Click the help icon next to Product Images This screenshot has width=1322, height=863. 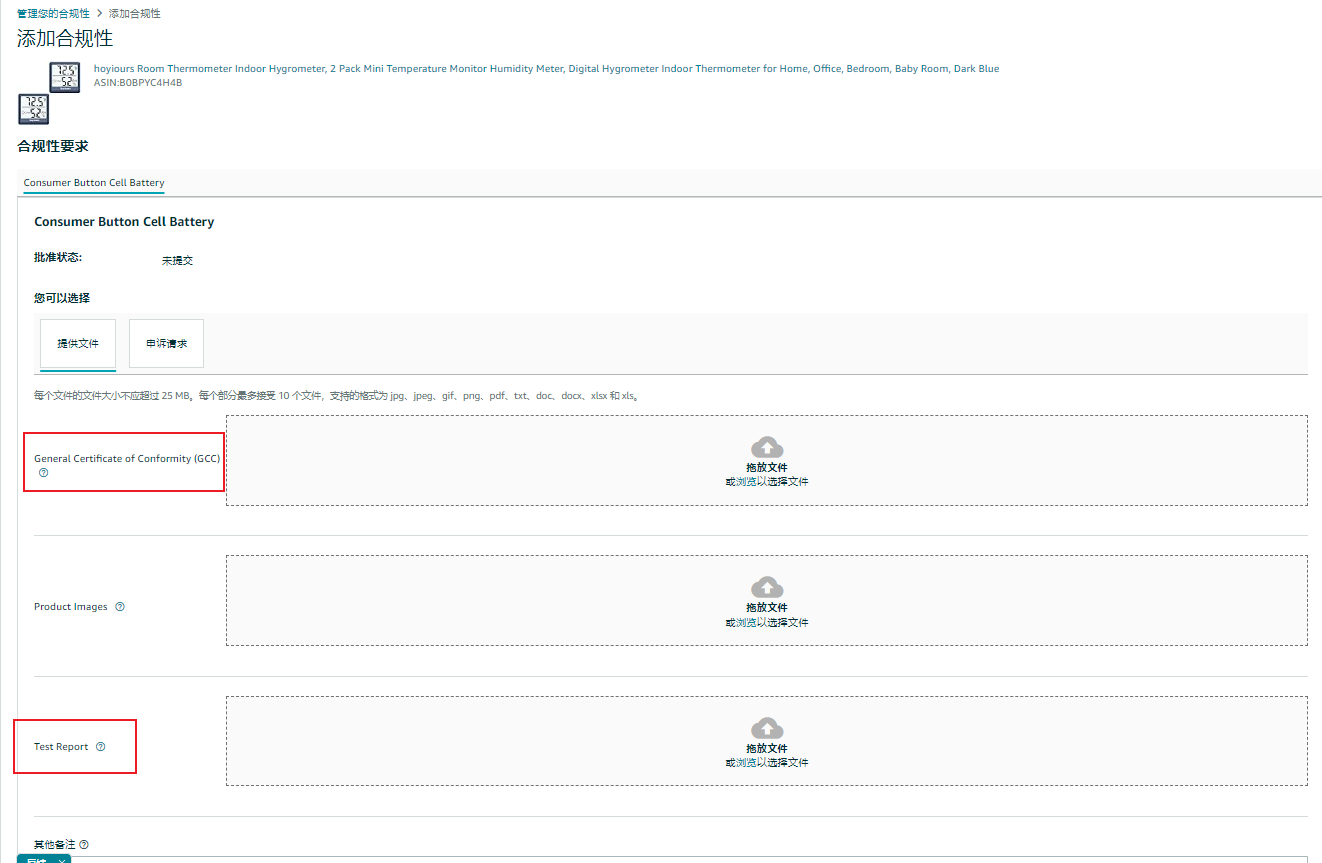click(120, 606)
